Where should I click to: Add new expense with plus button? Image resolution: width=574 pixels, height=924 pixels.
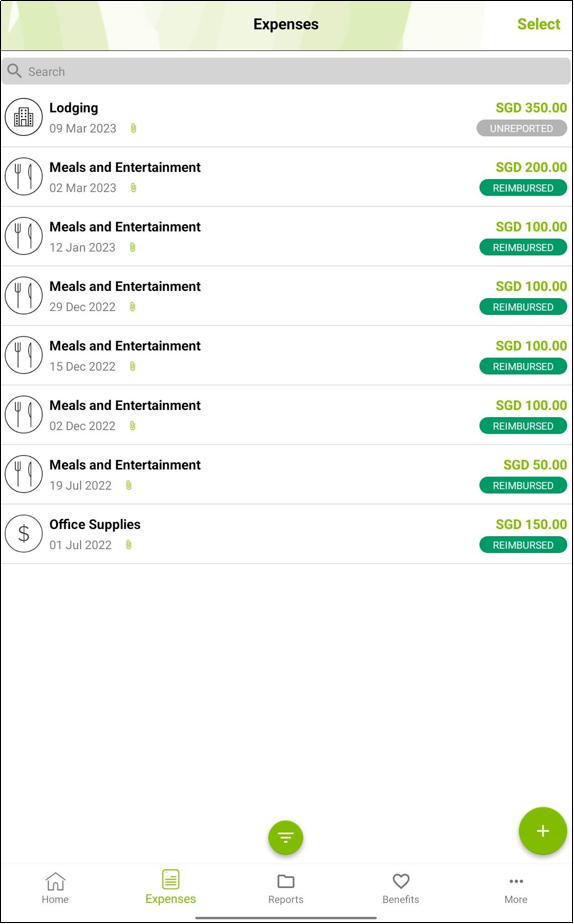pyautogui.click(x=543, y=831)
